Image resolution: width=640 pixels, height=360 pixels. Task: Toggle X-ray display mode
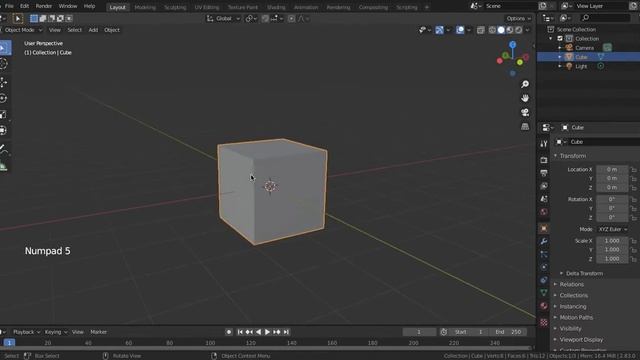481,30
